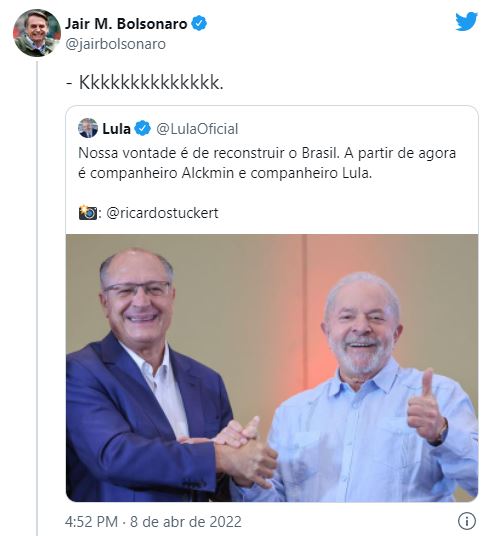Open quoted tweet text about reconstruir o Brasil
The height and width of the screenshot is (536, 491).
(x=267, y=163)
